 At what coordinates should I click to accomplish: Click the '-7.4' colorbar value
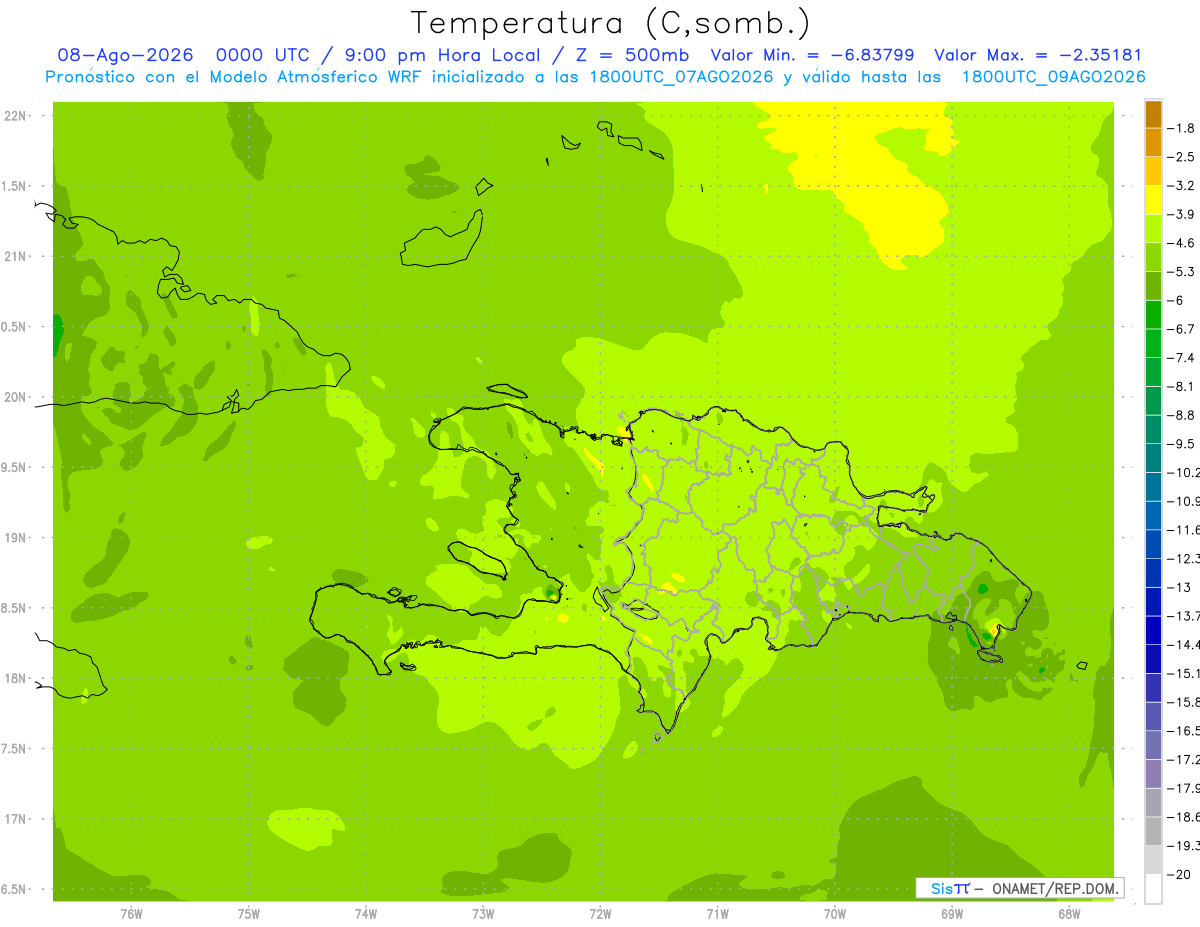(1181, 358)
